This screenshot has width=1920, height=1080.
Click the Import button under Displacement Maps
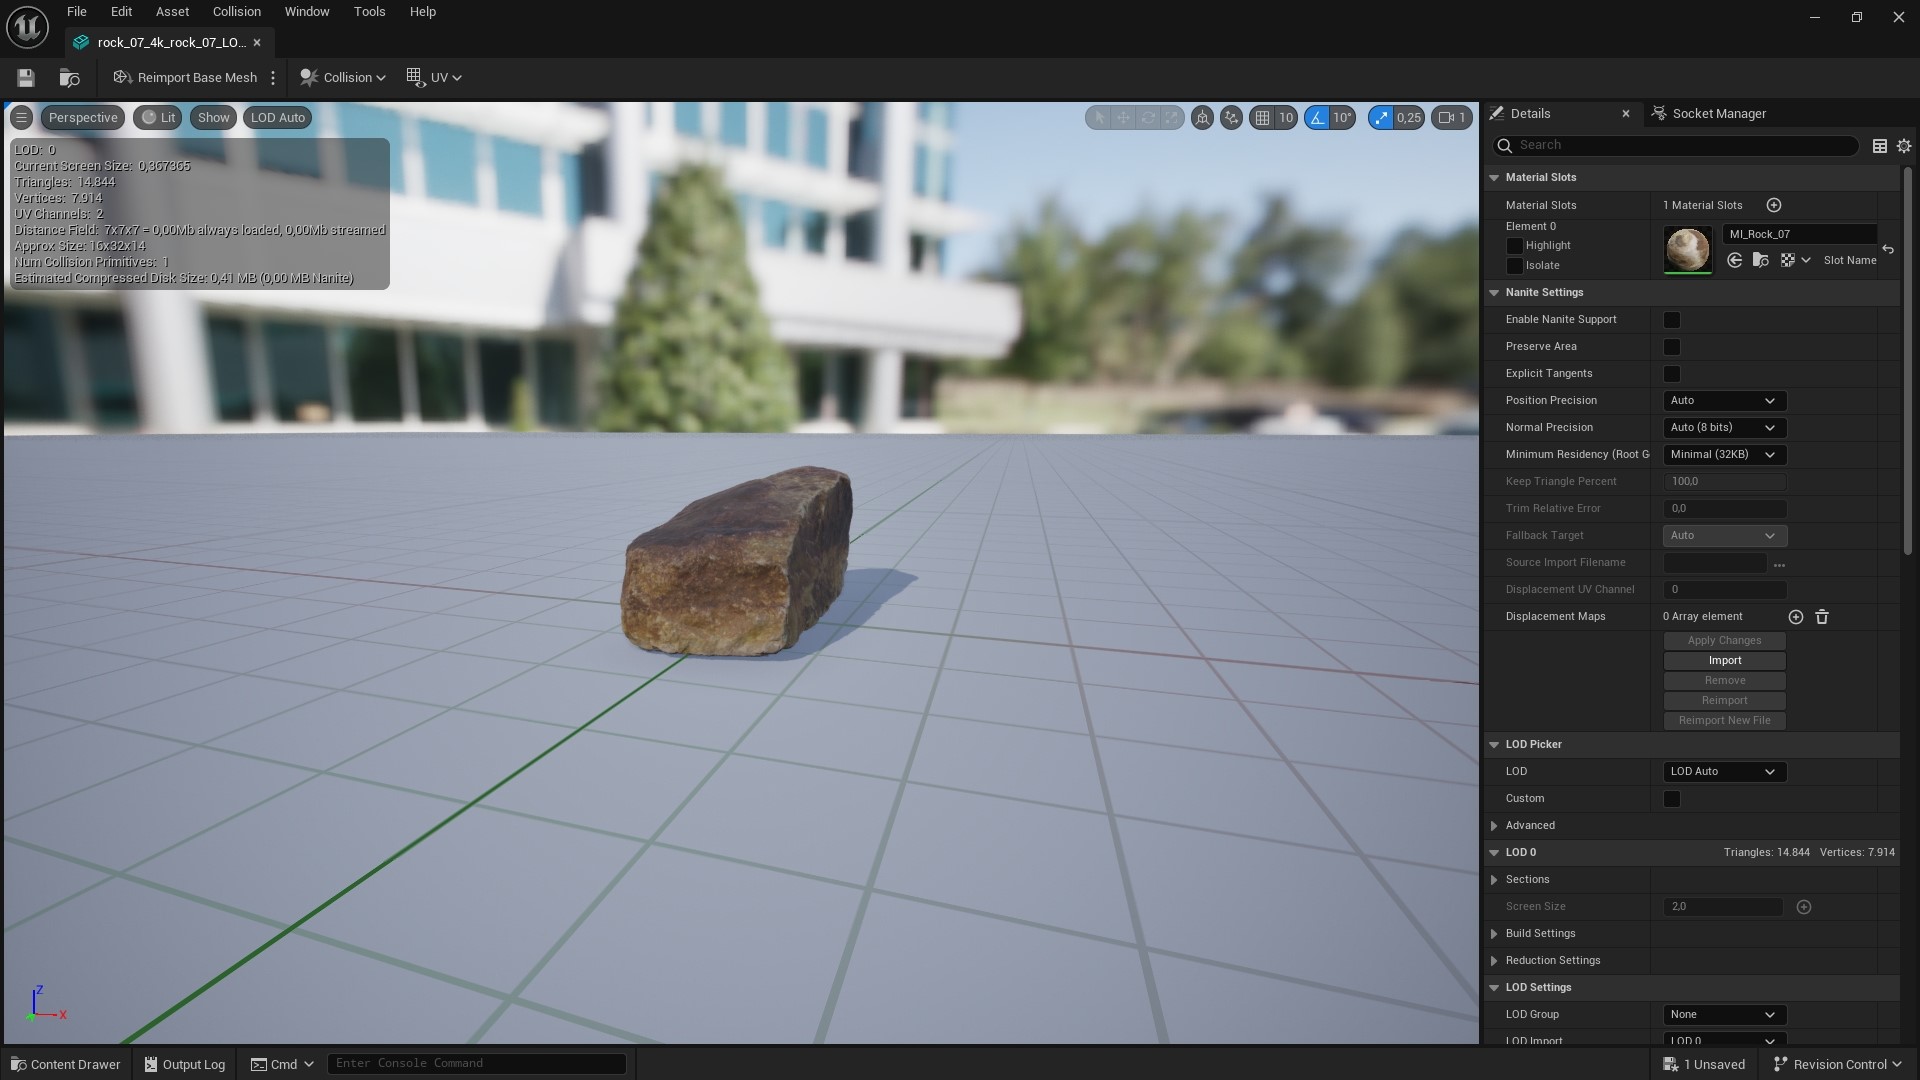click(x=1724, y=660)
